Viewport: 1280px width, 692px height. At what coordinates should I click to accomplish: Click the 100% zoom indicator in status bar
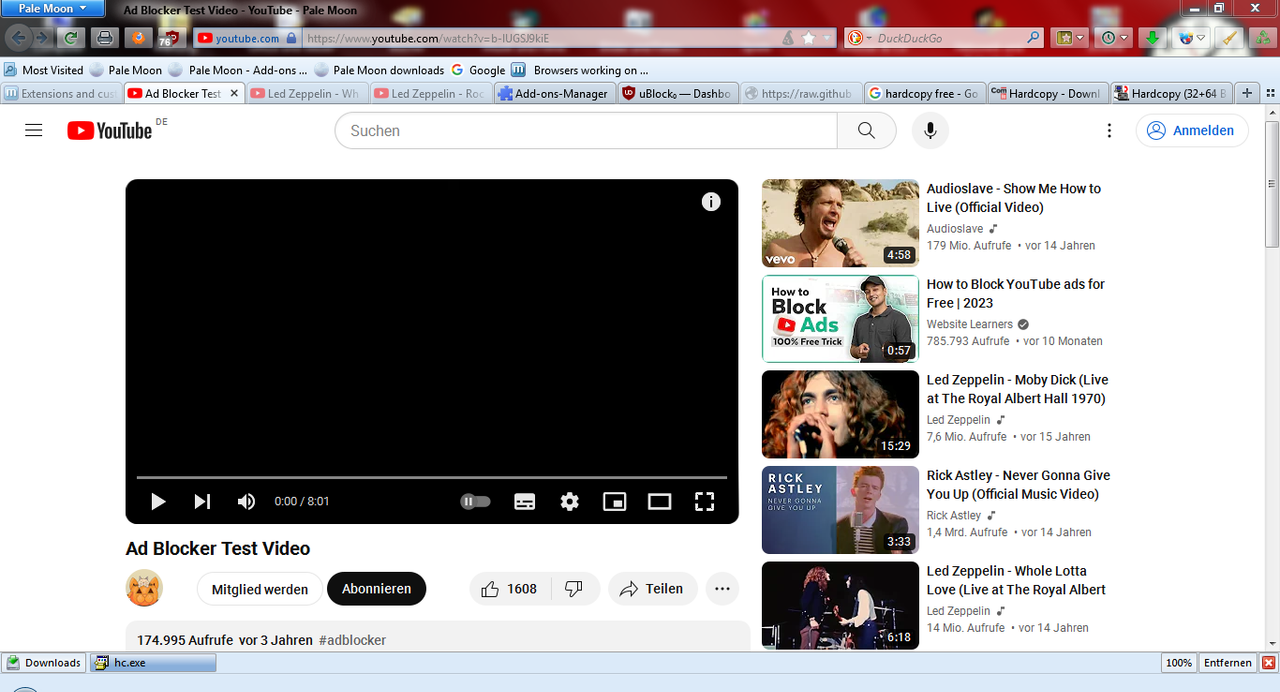1179,663
